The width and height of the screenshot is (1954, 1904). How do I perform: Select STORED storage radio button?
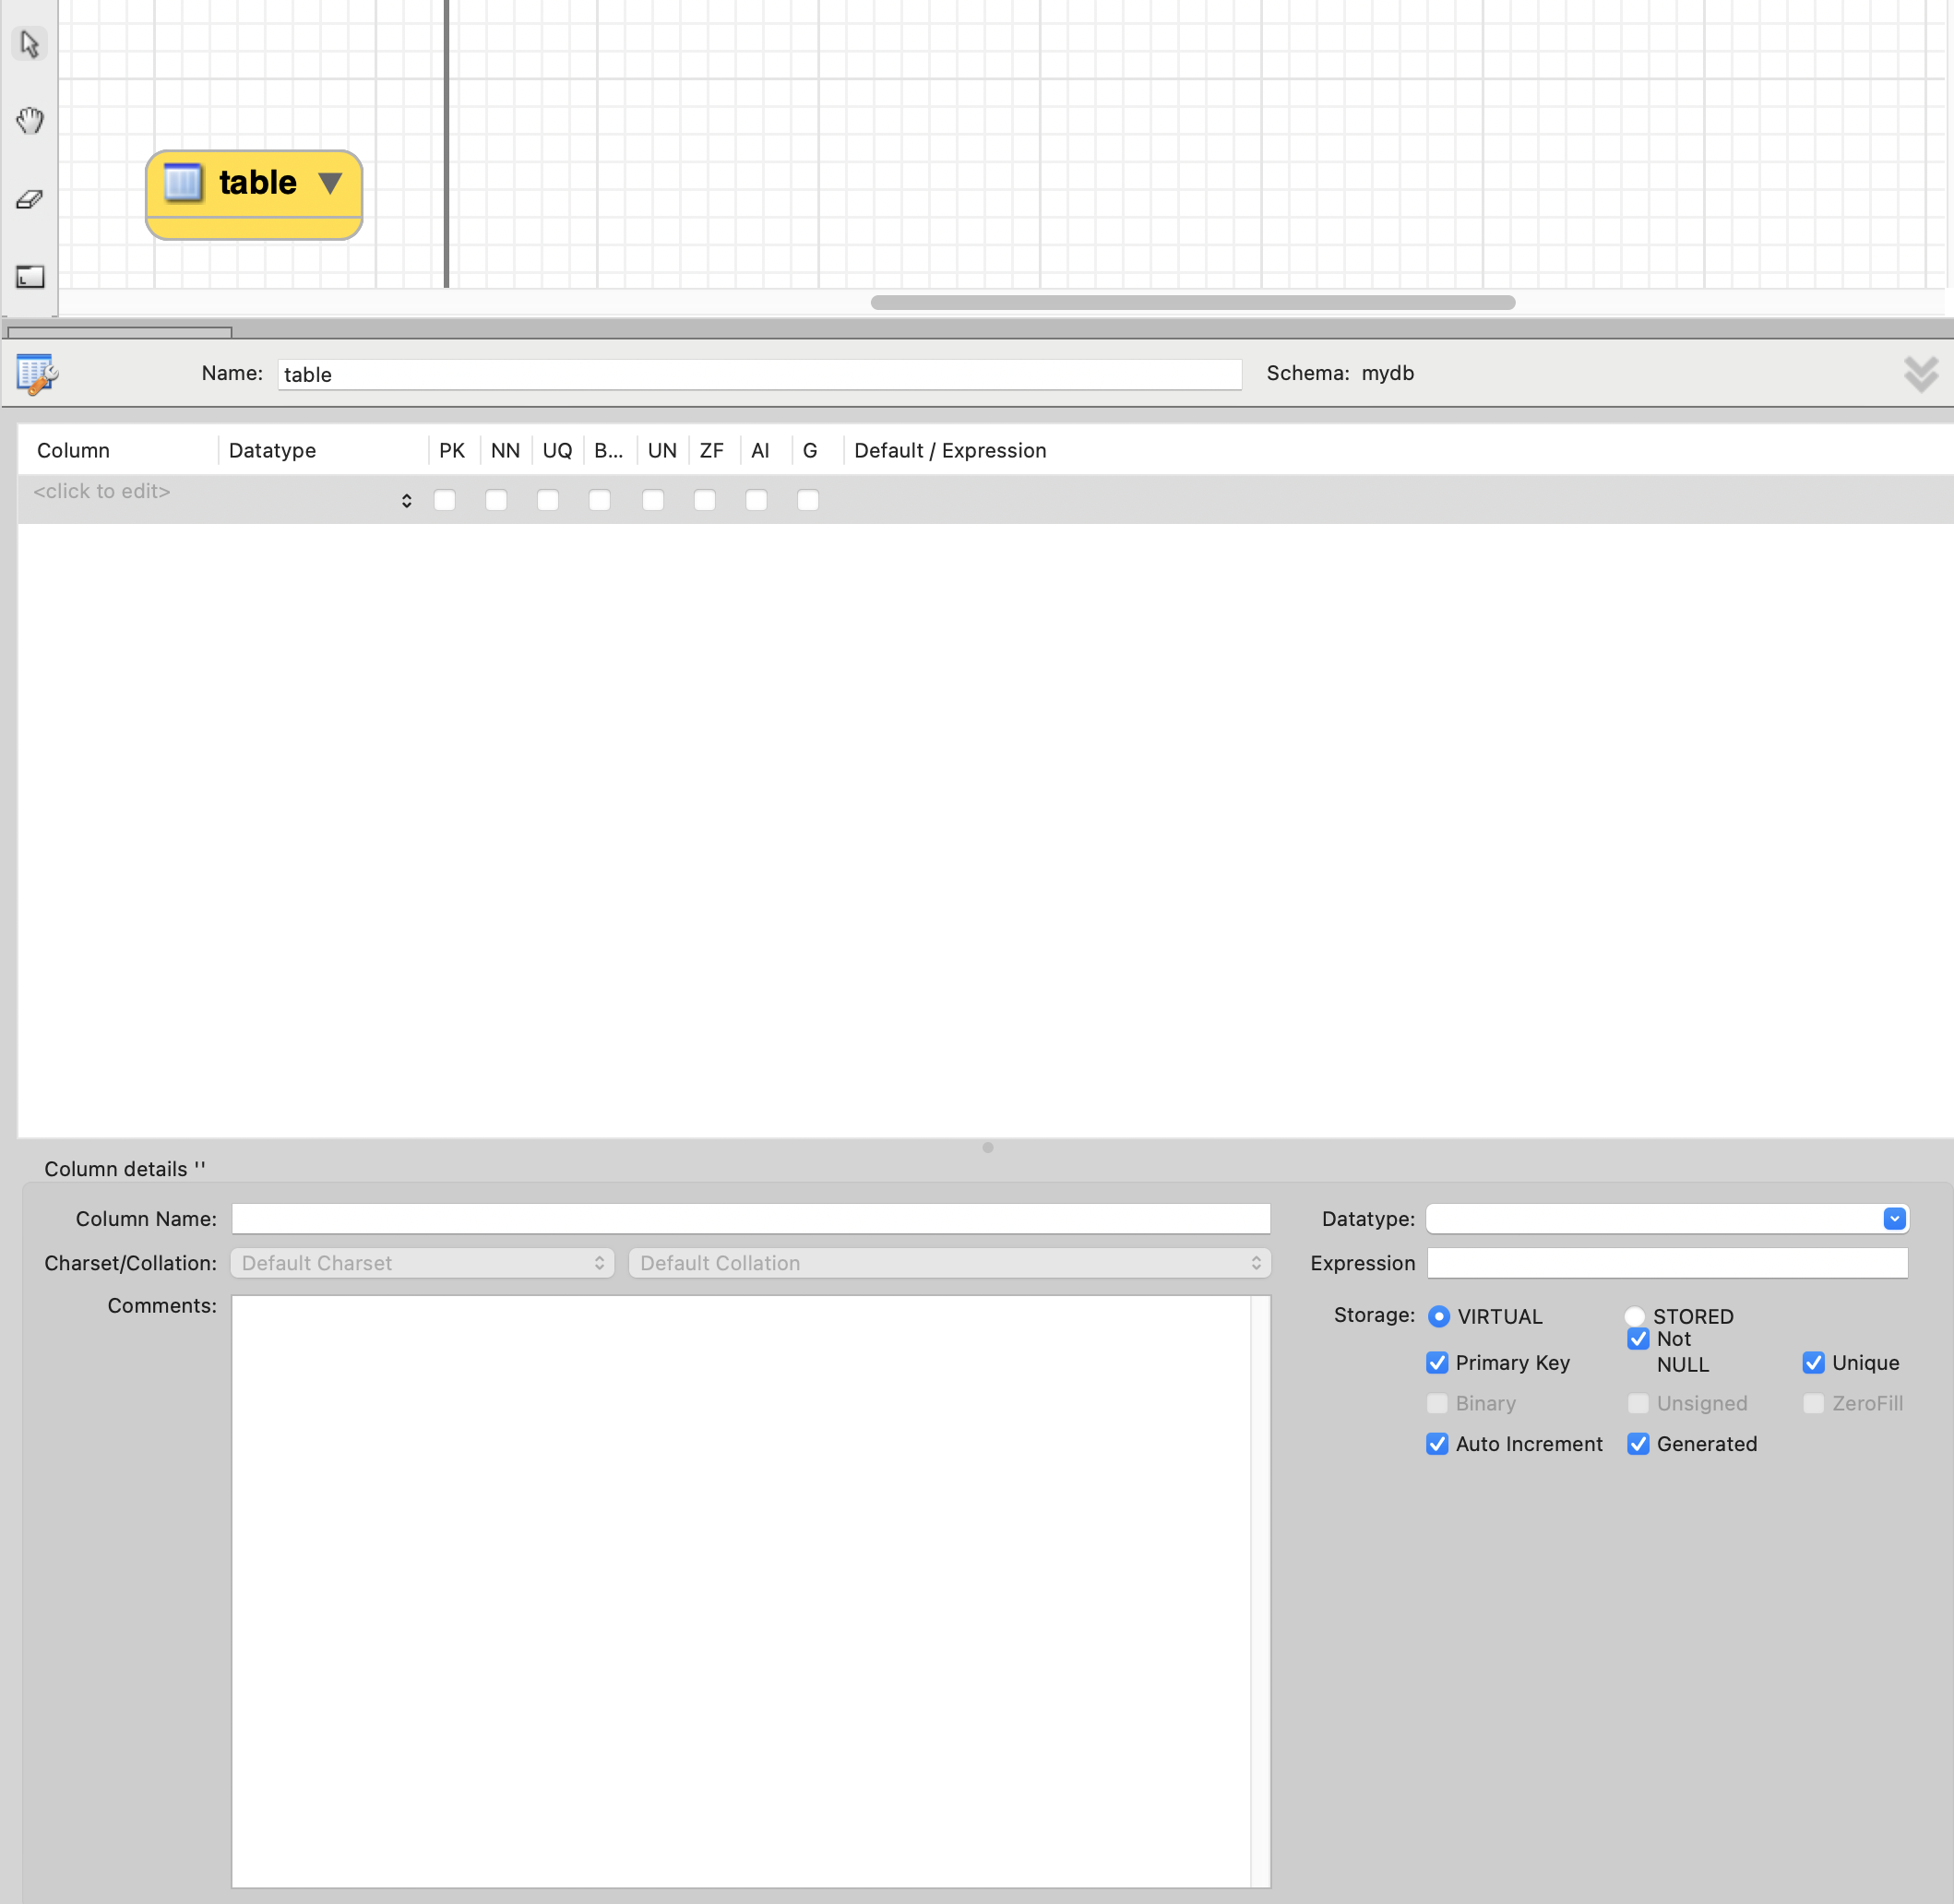pos(1634,1316)
